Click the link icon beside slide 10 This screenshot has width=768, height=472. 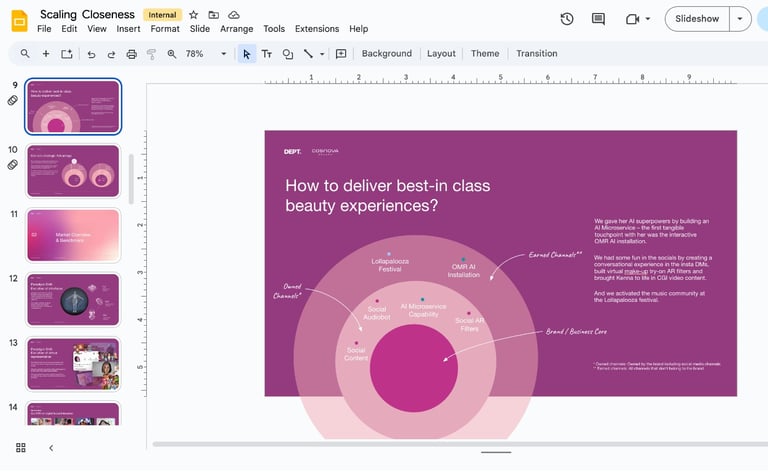[x=13, y=165]
